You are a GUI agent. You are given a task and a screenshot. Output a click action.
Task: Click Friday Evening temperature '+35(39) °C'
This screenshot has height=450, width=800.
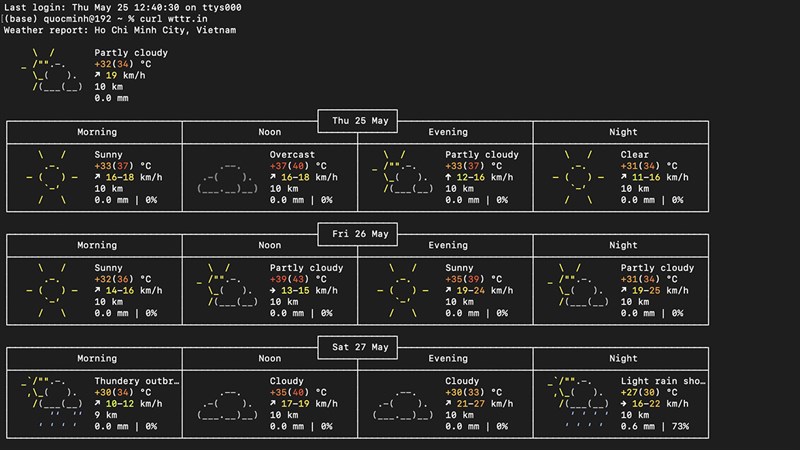[x=473, y=280]
